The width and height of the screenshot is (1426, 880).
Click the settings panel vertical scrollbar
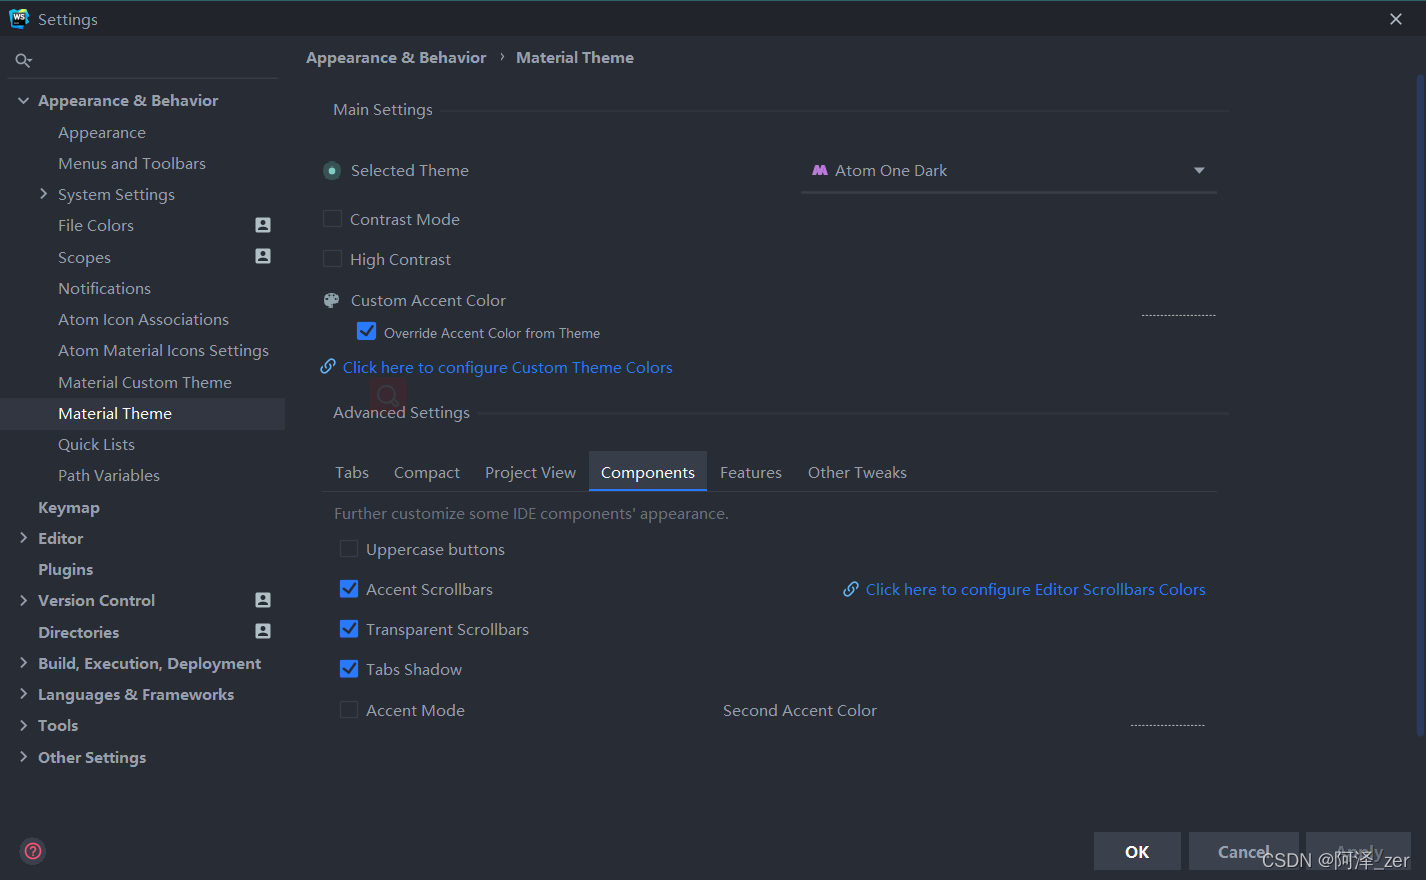(1420, 405)
